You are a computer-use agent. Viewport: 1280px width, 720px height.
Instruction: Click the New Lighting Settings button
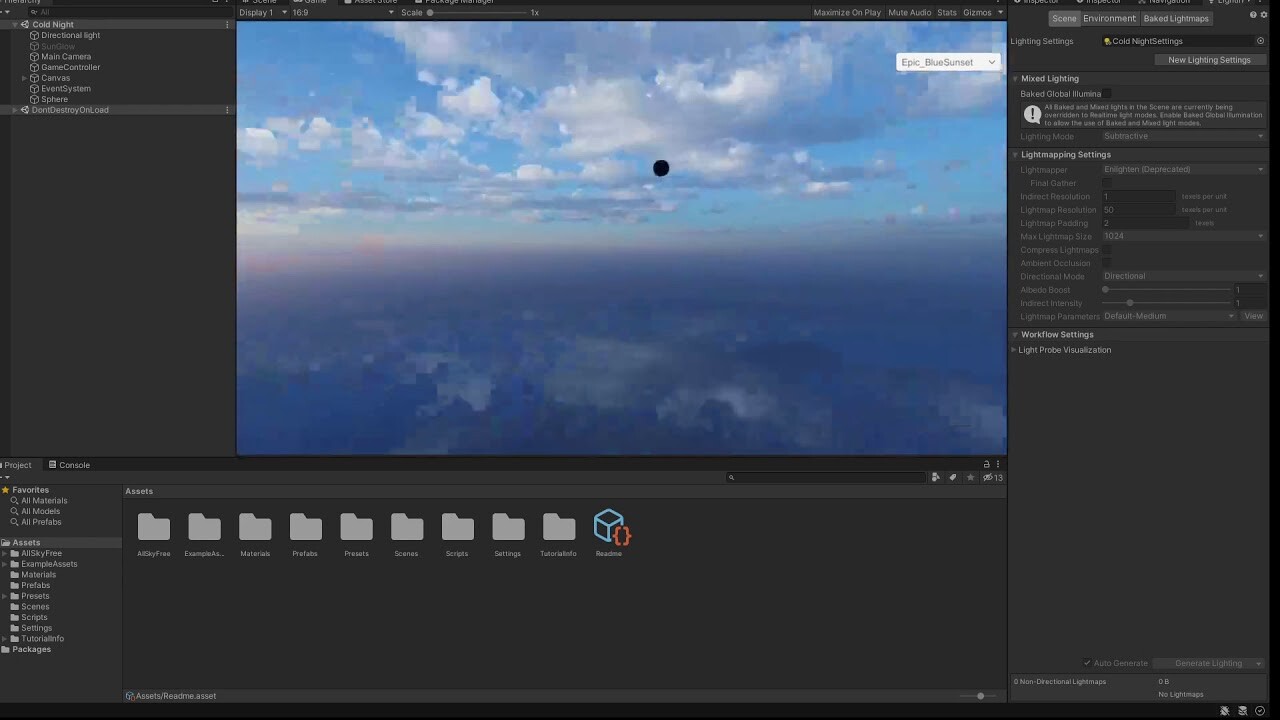1209,59
